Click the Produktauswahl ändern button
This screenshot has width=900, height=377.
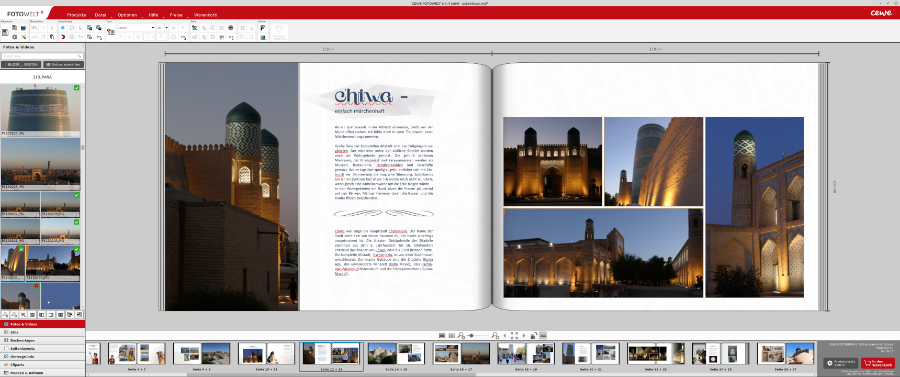pos(841,363)
